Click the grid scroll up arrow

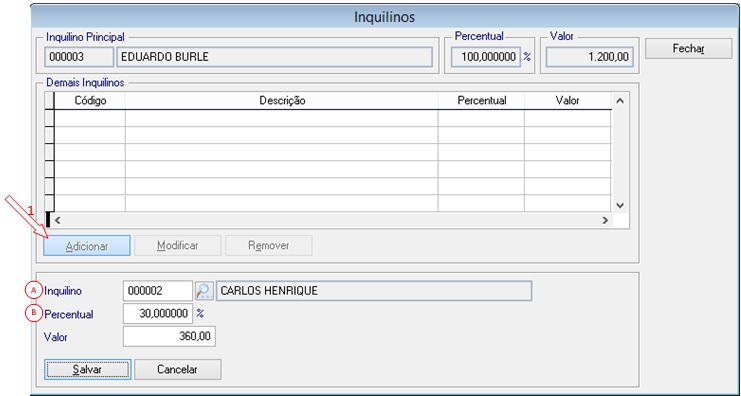point(620,101)
